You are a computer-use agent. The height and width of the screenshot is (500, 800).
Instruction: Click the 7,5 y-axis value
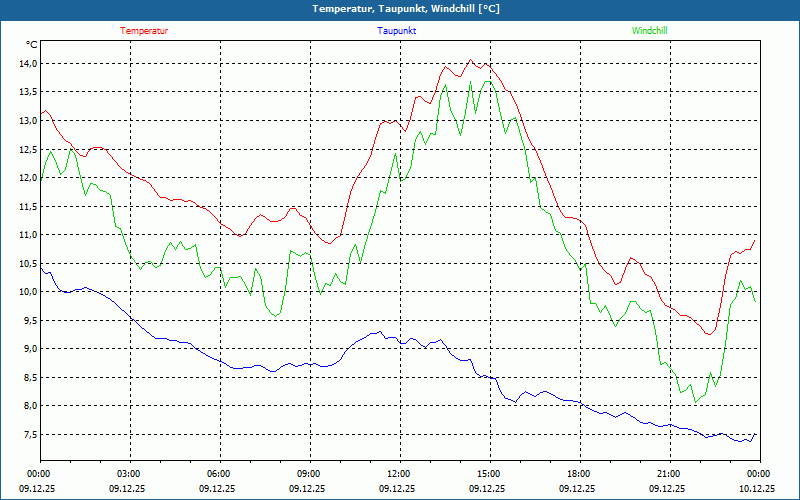click(x=25, y=435)
